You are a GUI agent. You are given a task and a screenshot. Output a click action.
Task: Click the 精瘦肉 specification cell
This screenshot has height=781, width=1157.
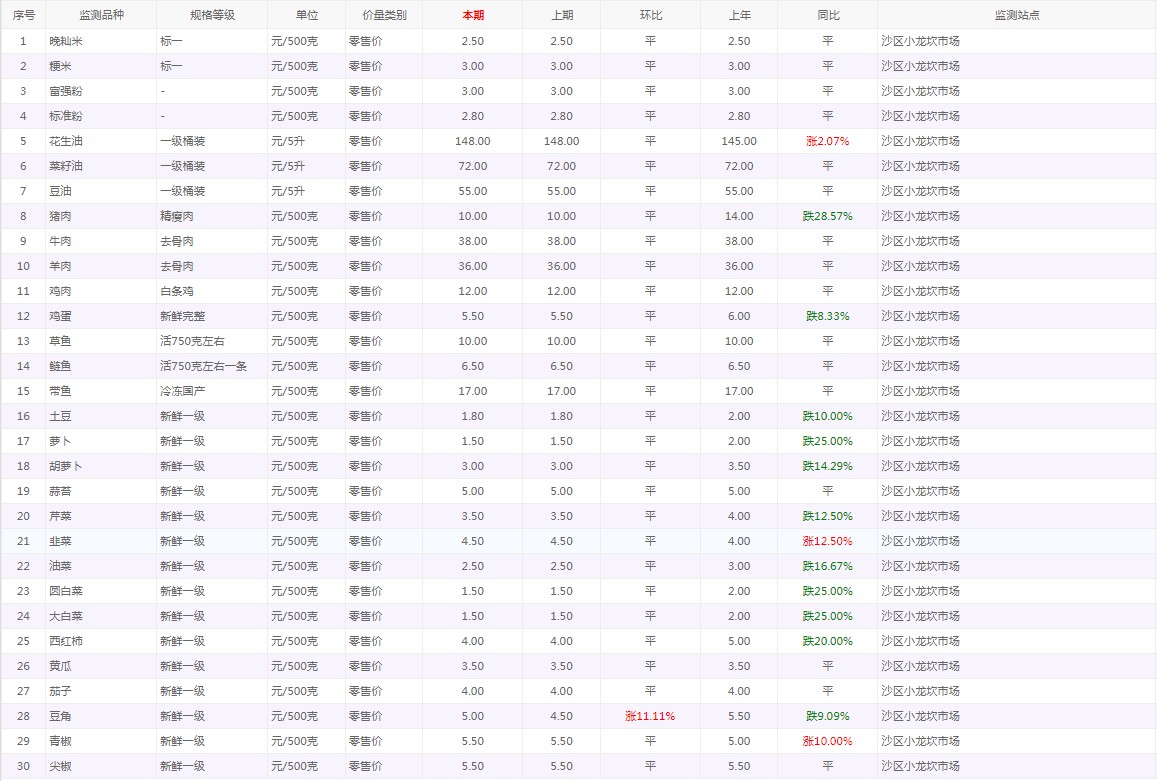177,216
